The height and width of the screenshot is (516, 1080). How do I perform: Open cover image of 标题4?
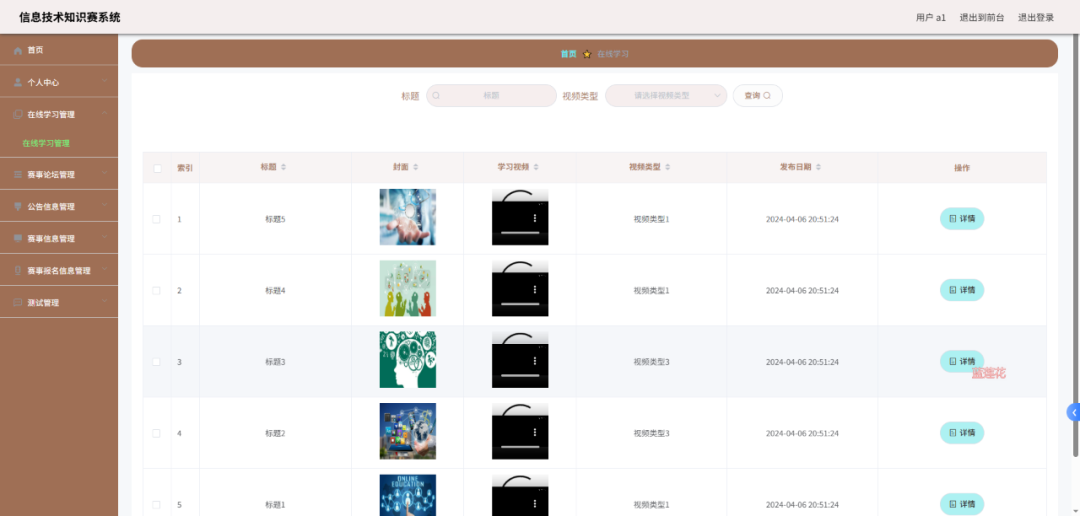pyautogui.click(x=408, y=288)
